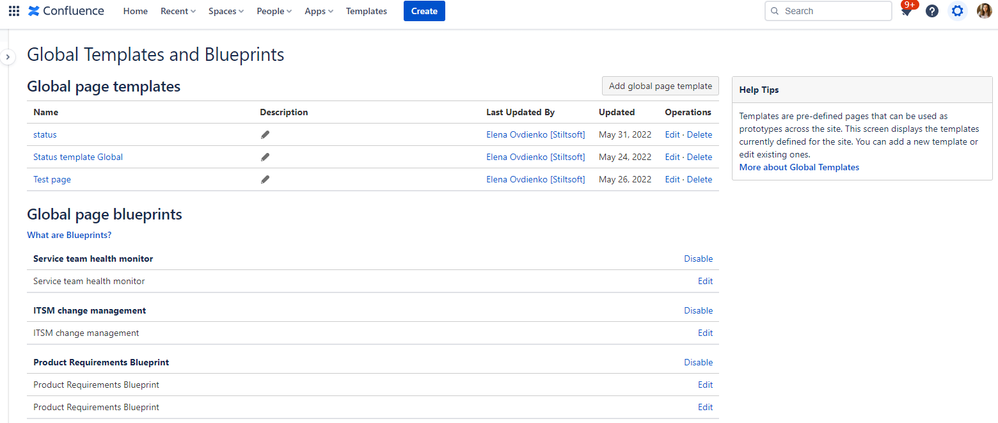Edit description pencil for status template
The width and height of the screenshot is (998, 423).
[265, 135]
